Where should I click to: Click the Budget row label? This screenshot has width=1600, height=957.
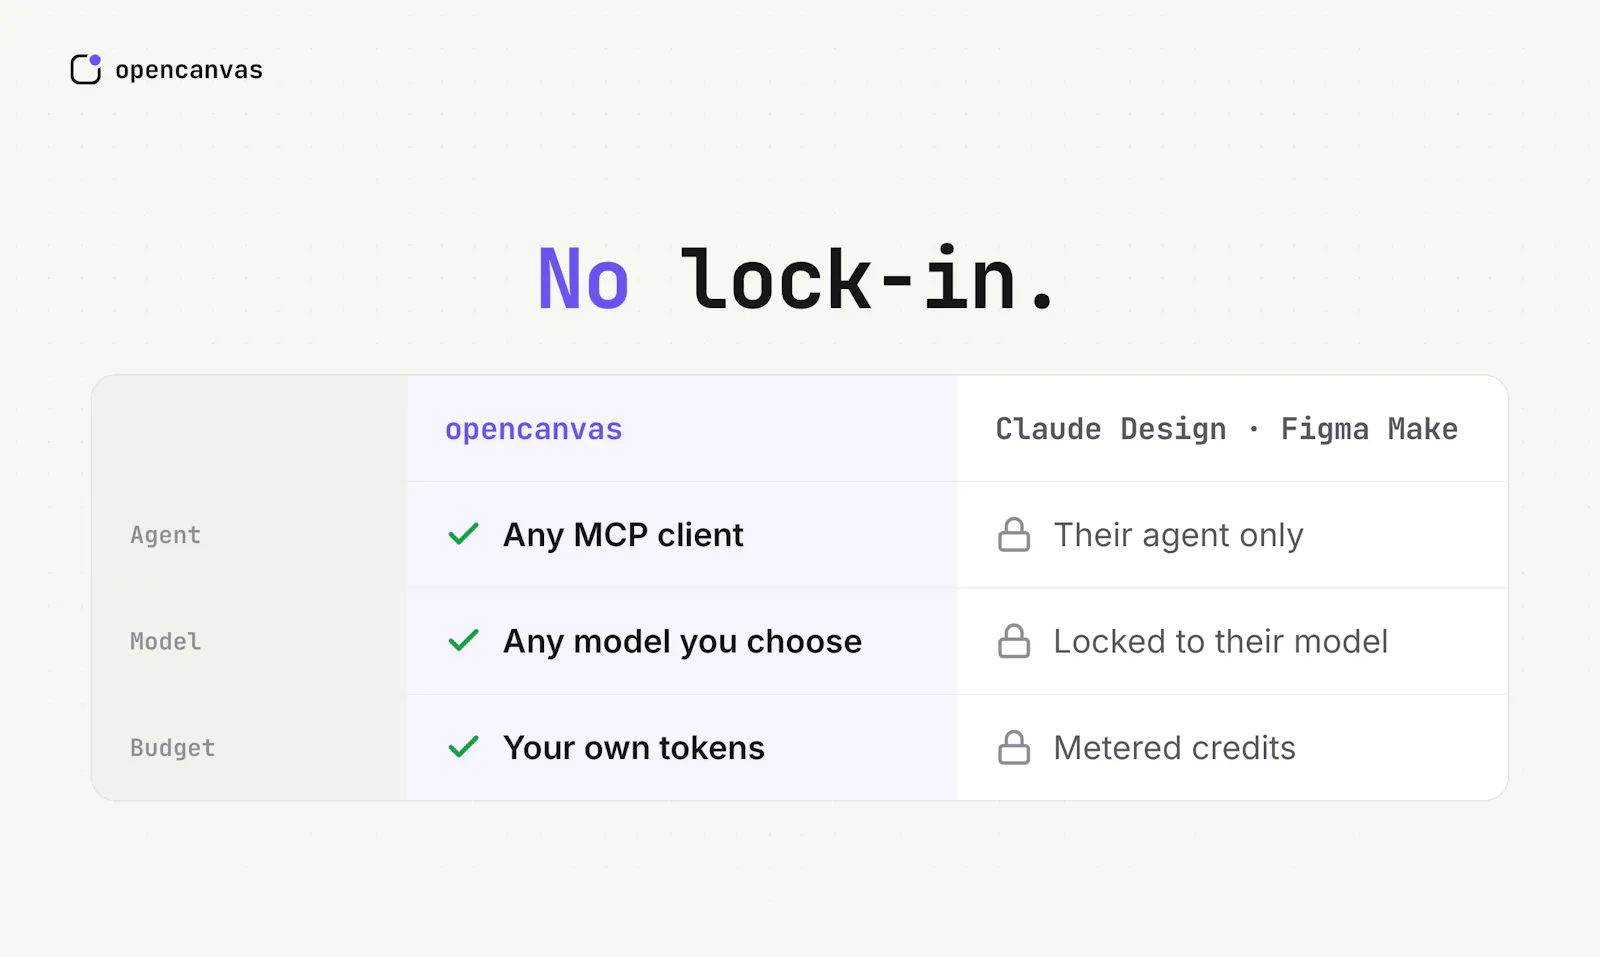click(172, 748)
